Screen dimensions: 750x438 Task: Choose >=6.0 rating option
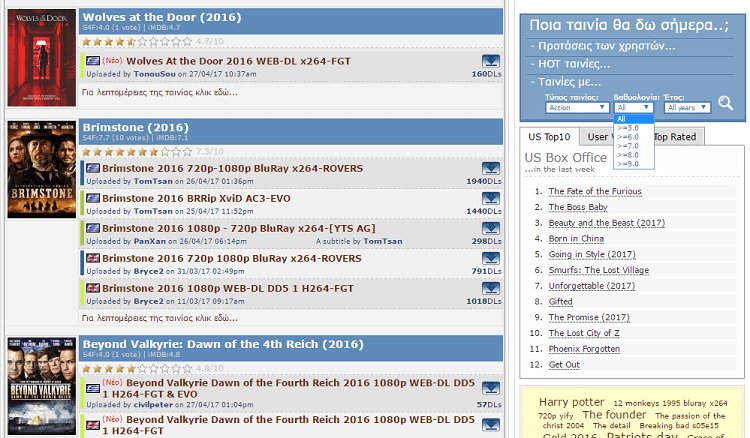[633, 137]
